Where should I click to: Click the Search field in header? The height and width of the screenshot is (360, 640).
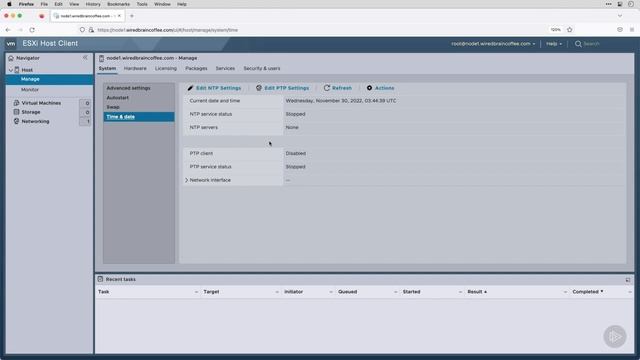click(592, 44)
